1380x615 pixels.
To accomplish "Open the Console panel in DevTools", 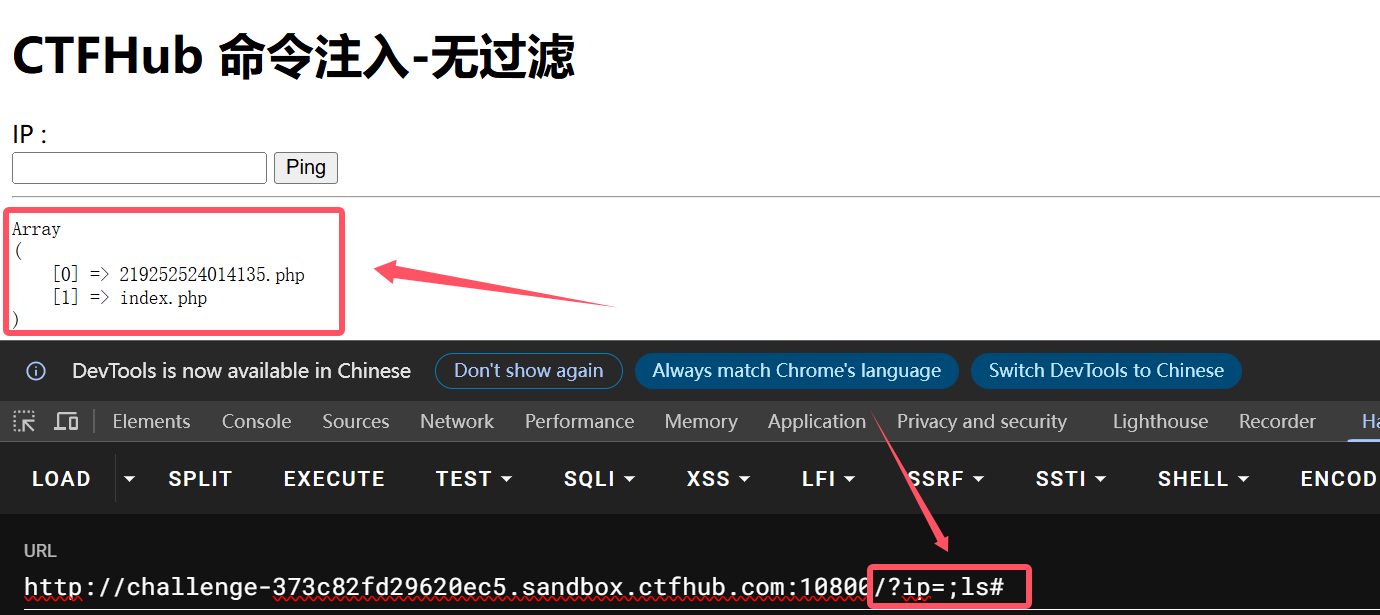I will (x=256, y=421).
